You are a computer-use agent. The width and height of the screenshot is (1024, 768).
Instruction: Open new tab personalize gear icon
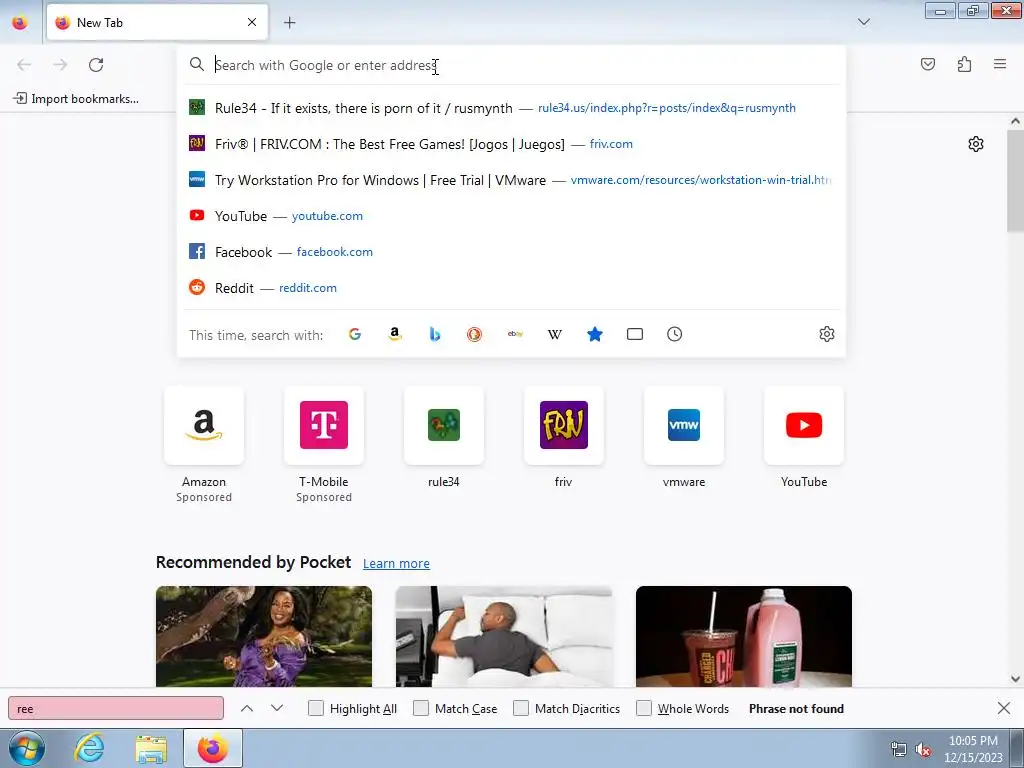tap(976, 144)
